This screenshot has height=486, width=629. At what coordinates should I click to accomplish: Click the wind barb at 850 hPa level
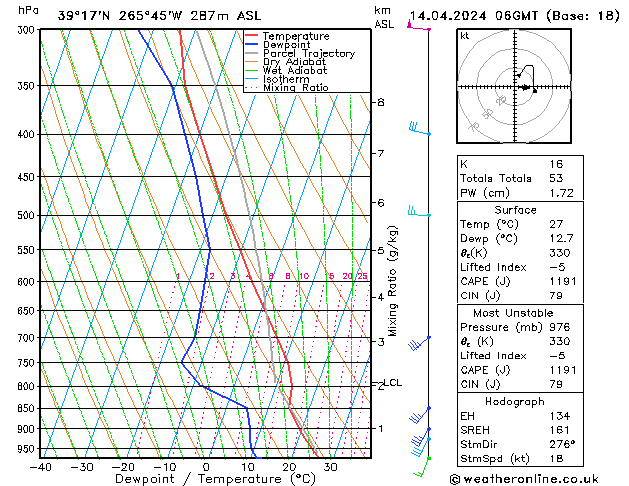coord(419,415)
